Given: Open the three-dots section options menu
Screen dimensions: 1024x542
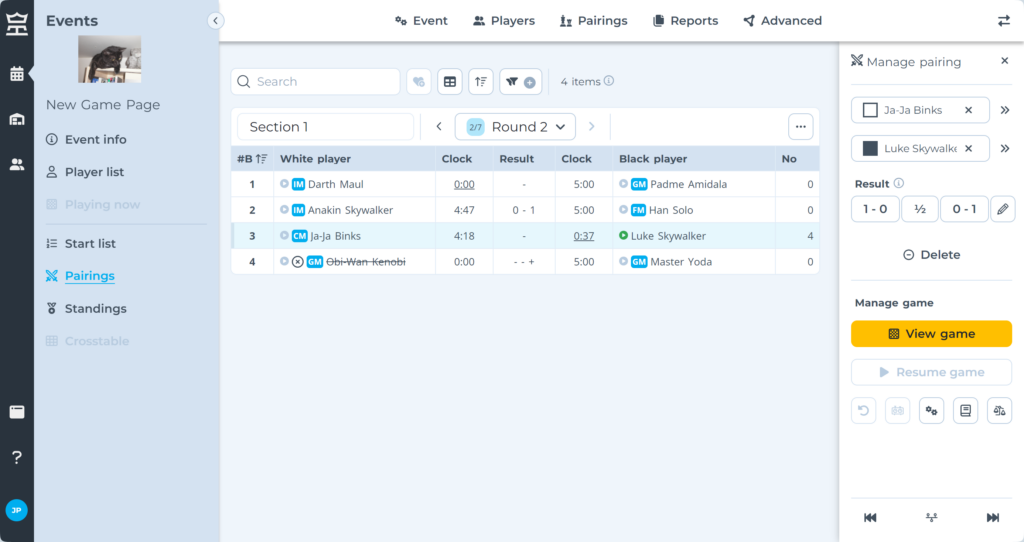Looking at the screenshot, I should point(801,127).
